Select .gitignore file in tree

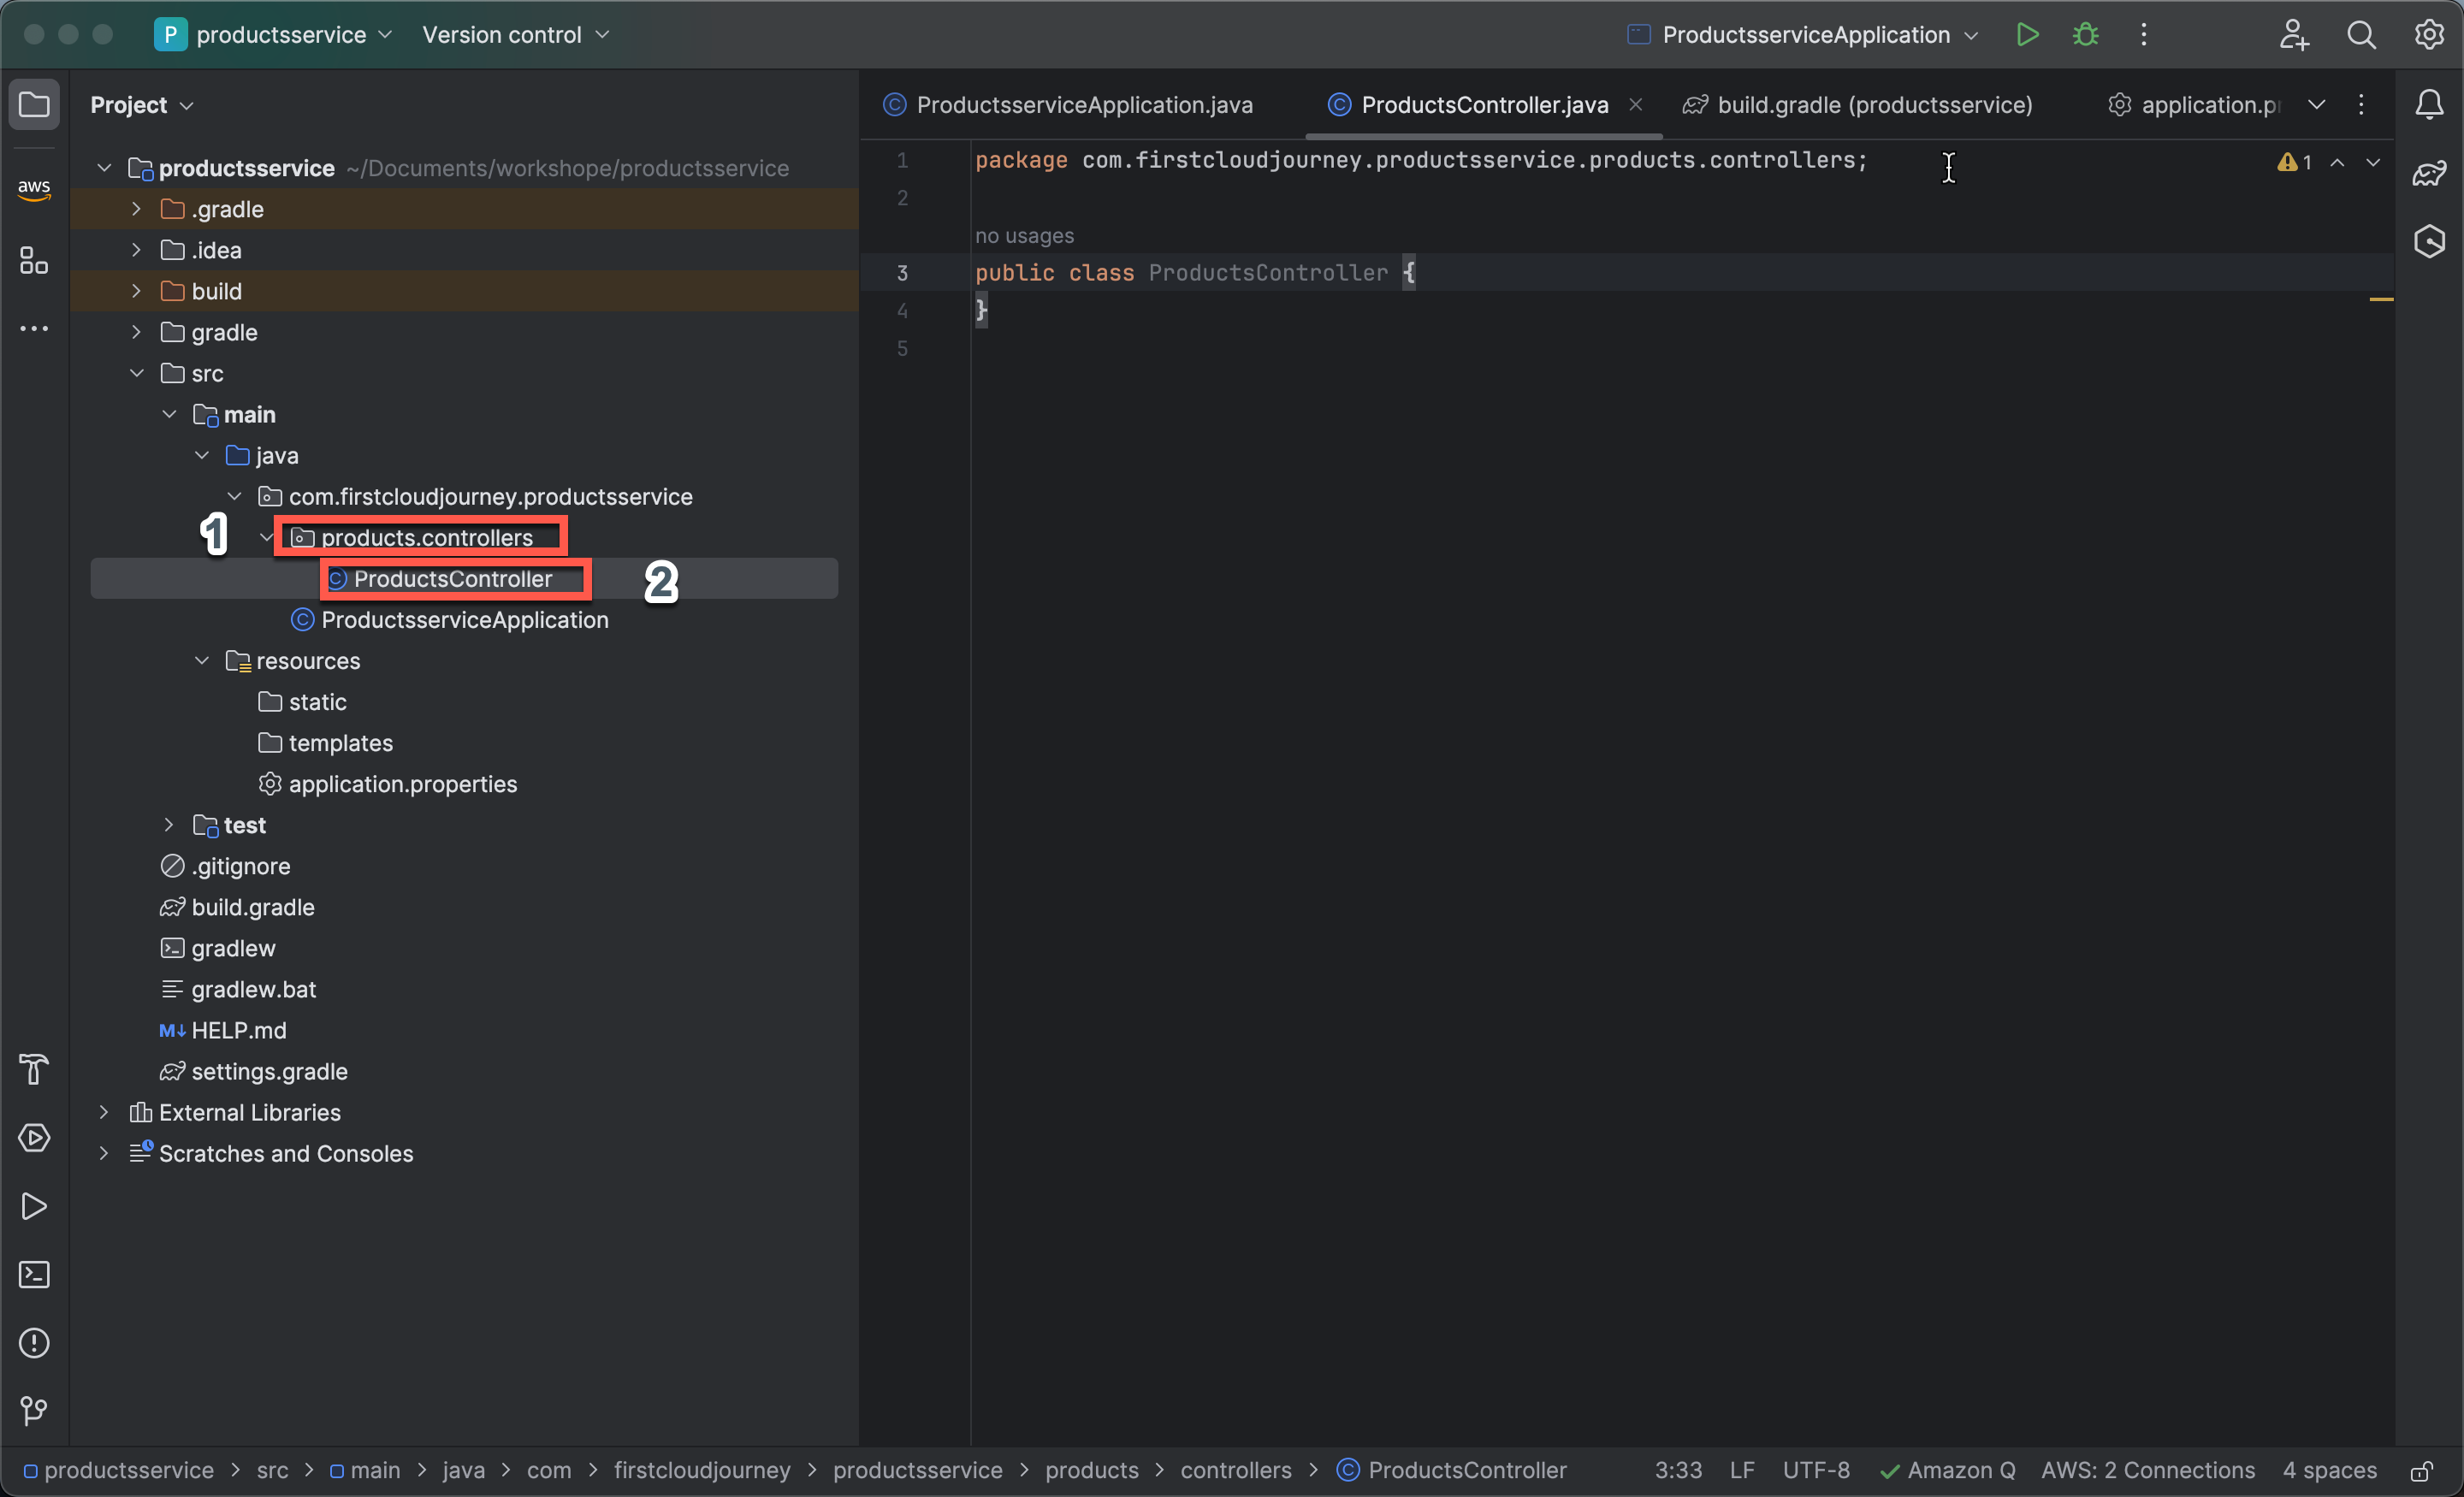225,865
